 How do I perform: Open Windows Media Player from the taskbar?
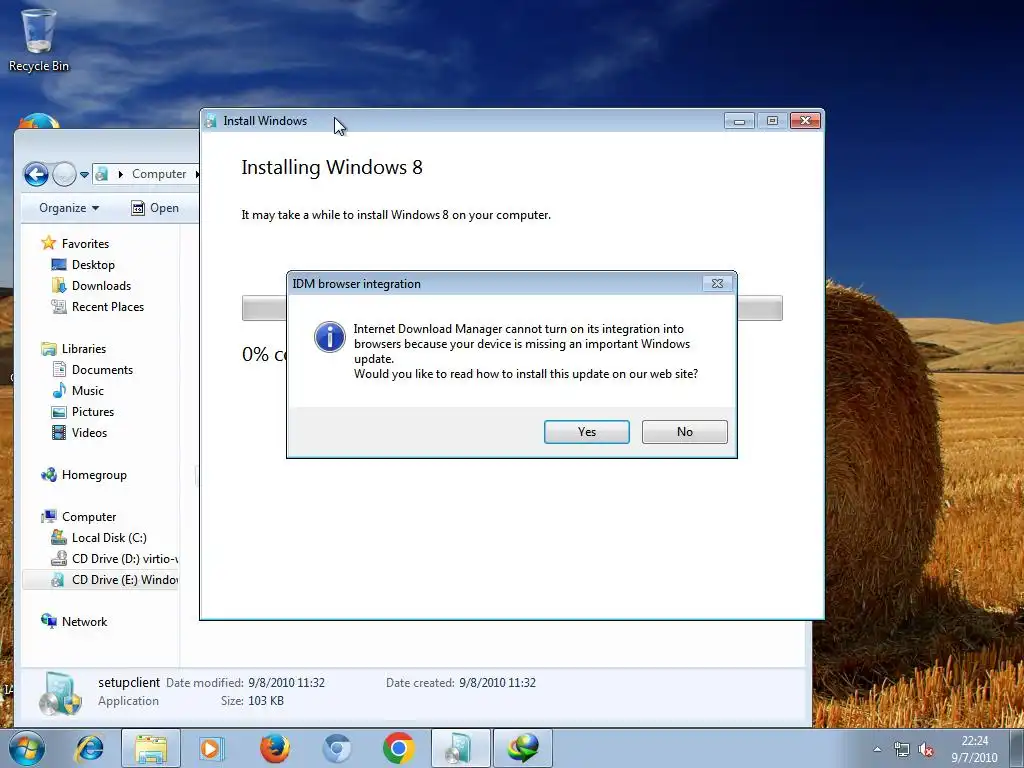click(x=212, y=748)
